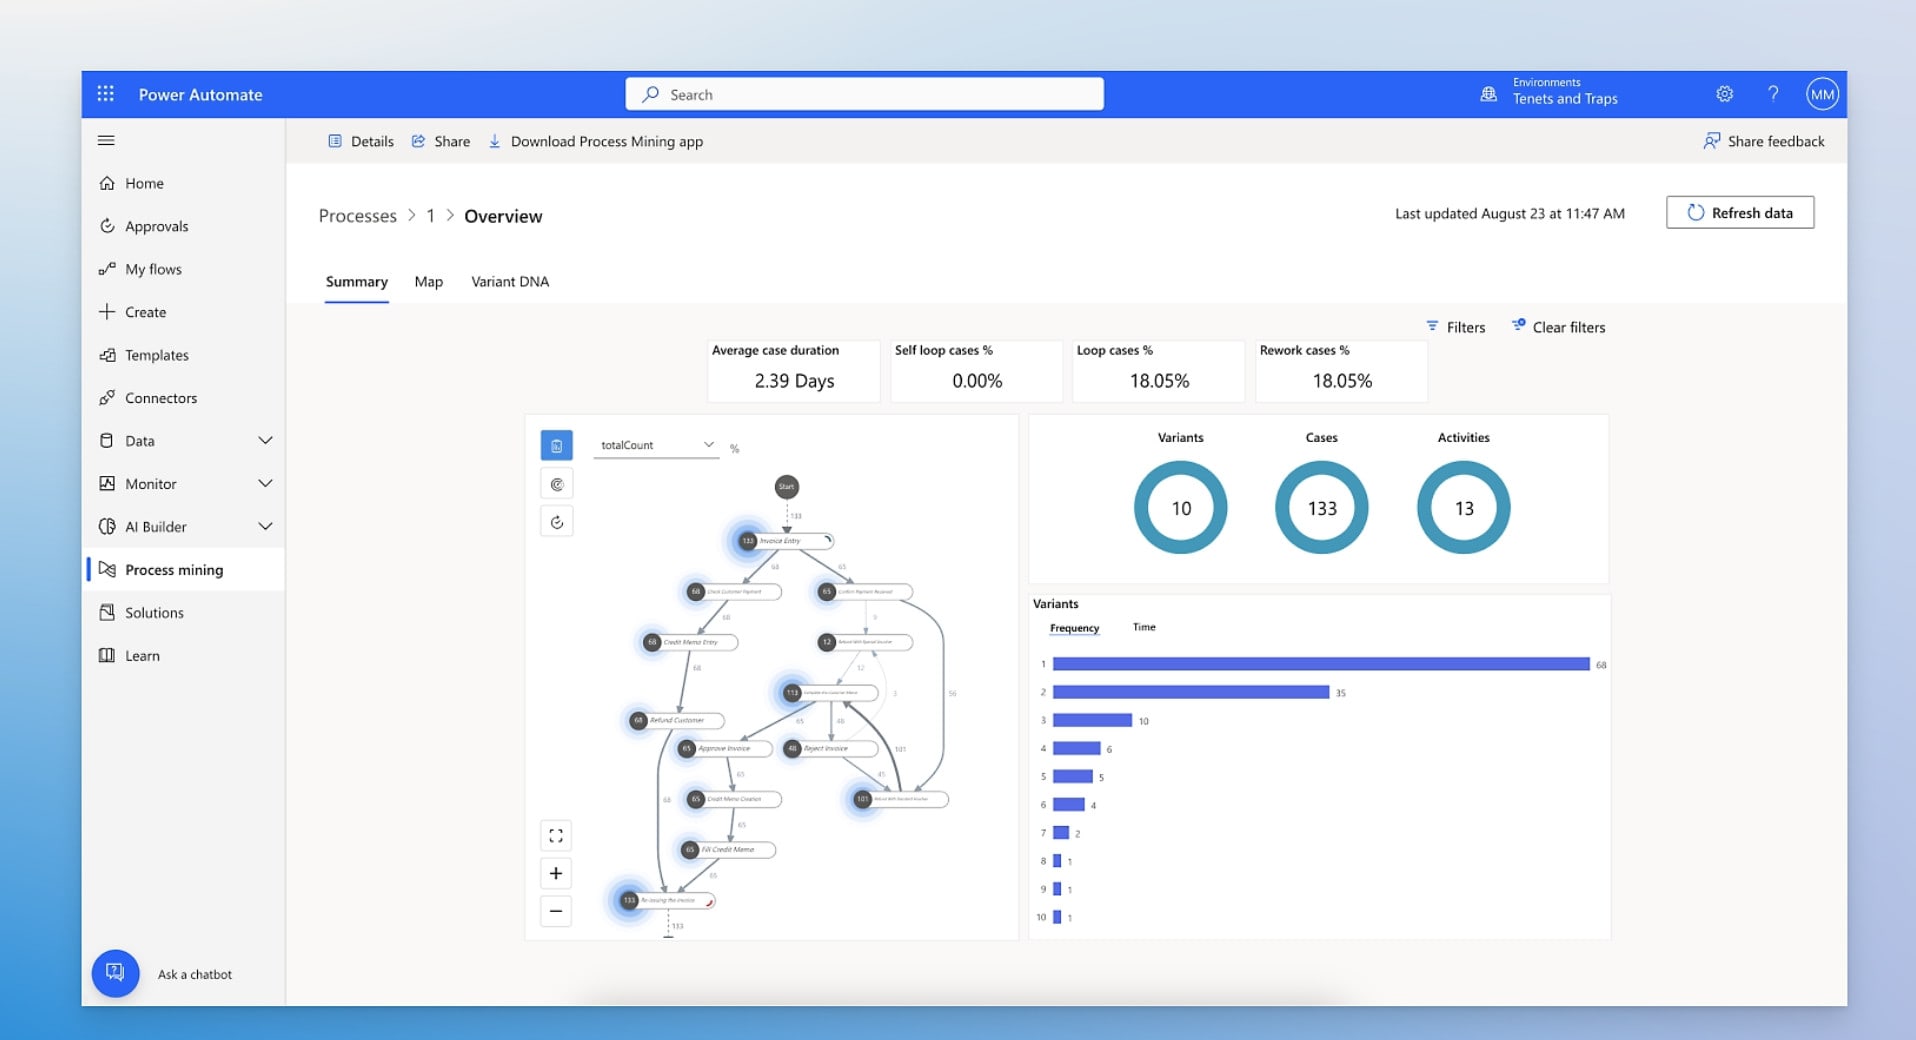Open the Process mining section in sidebar
1916x1040 pixels.
pos(172,569)
